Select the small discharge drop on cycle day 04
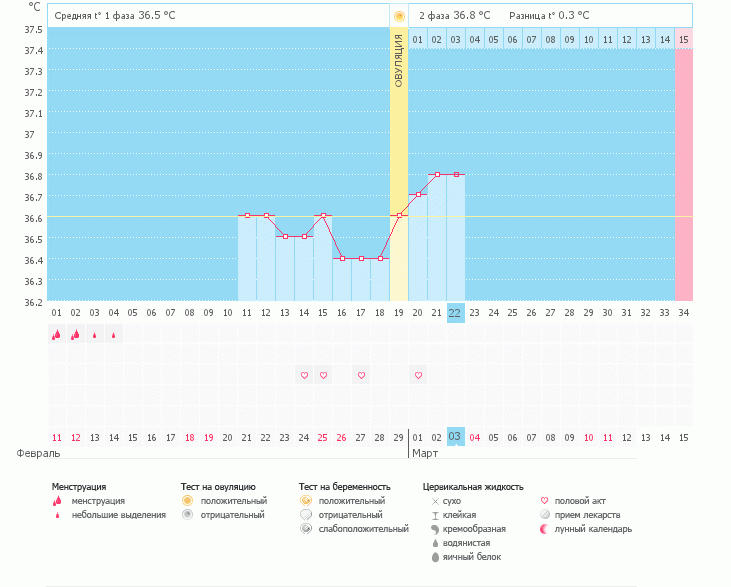This screenshot has width=731, height=587. (113, 336)
